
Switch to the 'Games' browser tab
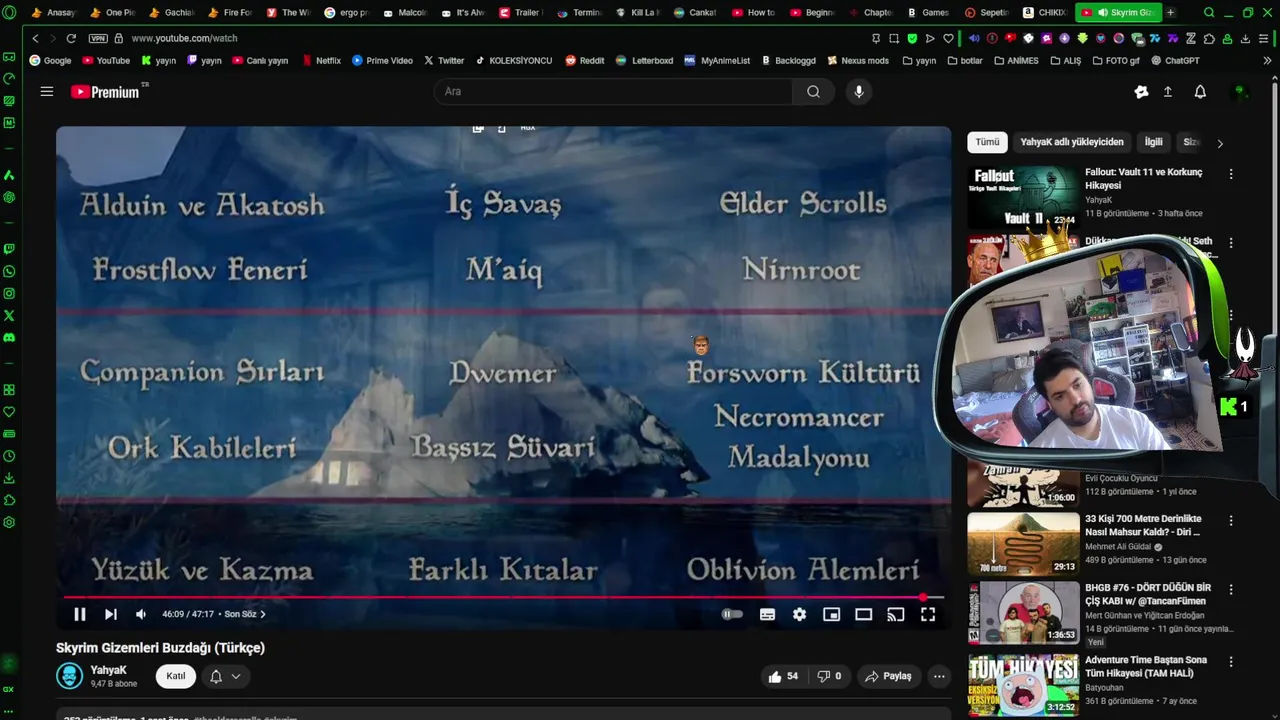(x=927, y=13)
